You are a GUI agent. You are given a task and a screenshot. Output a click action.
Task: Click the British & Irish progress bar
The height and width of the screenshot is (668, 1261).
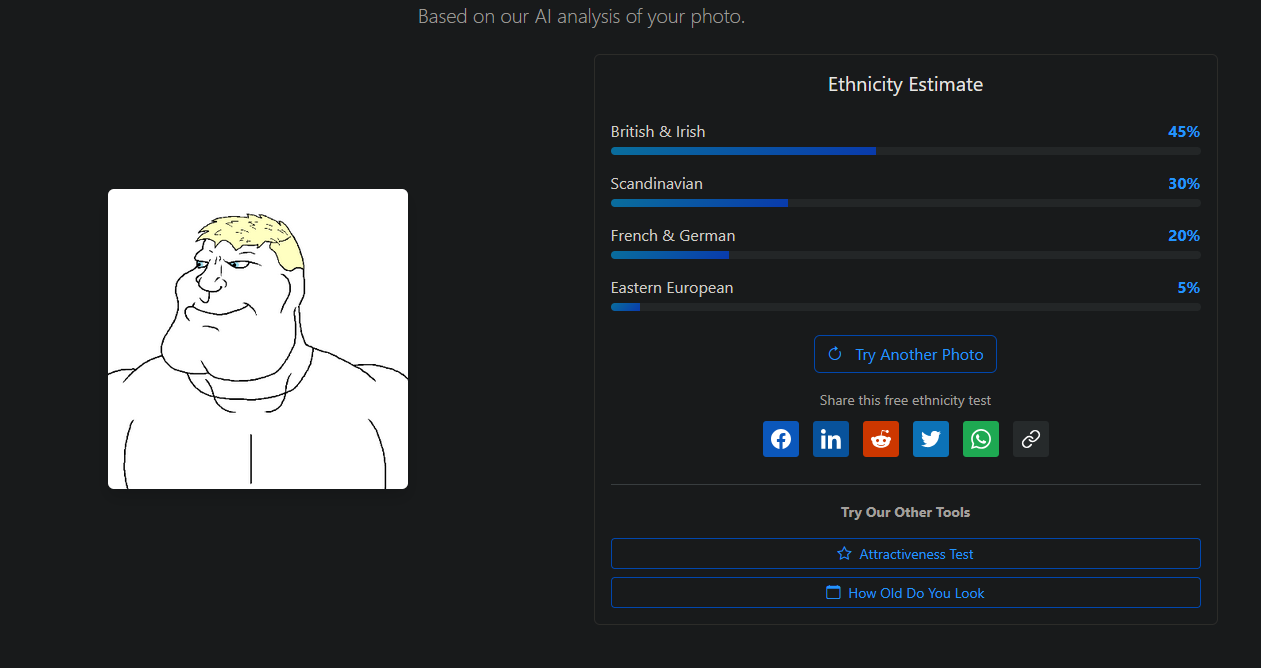pos(905,151)
